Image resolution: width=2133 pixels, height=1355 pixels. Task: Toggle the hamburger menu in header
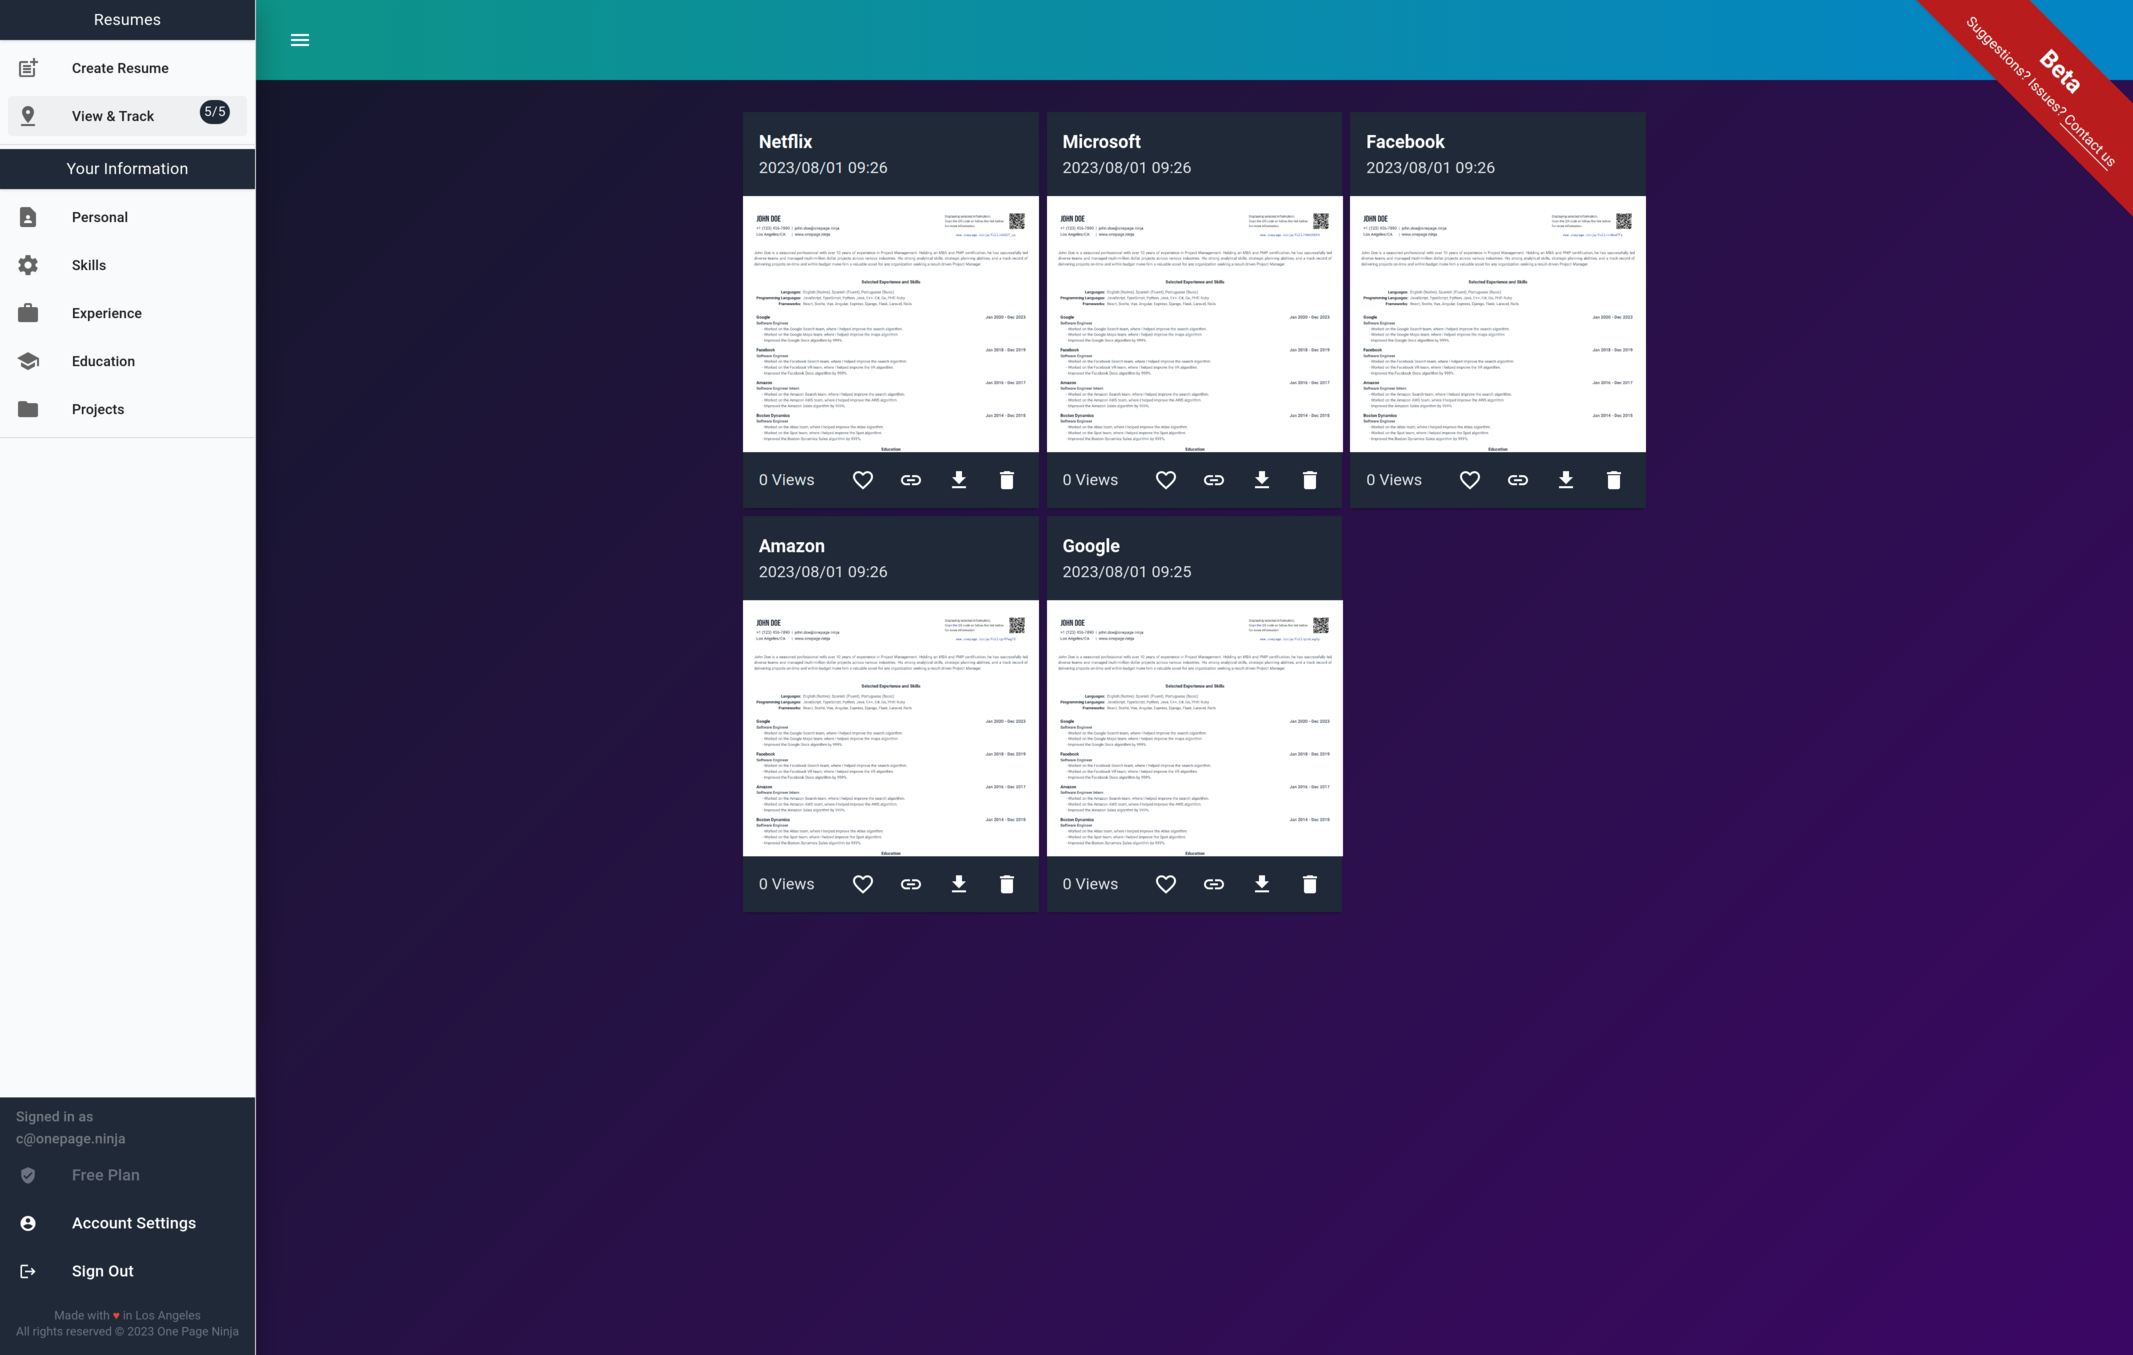tap(299, 40)
